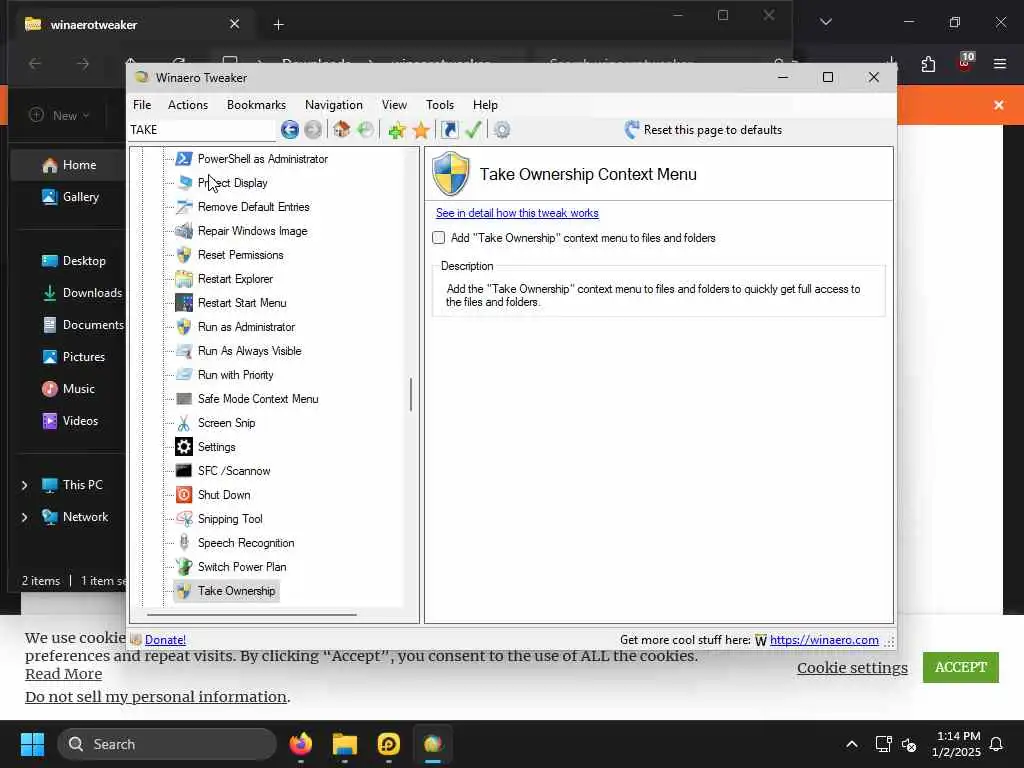The height and width of the screenshot is (768, 1024).
Task: Open Winaero Tweaker settings gear icon
Action: pyautogui.click(x=502, y=130)
